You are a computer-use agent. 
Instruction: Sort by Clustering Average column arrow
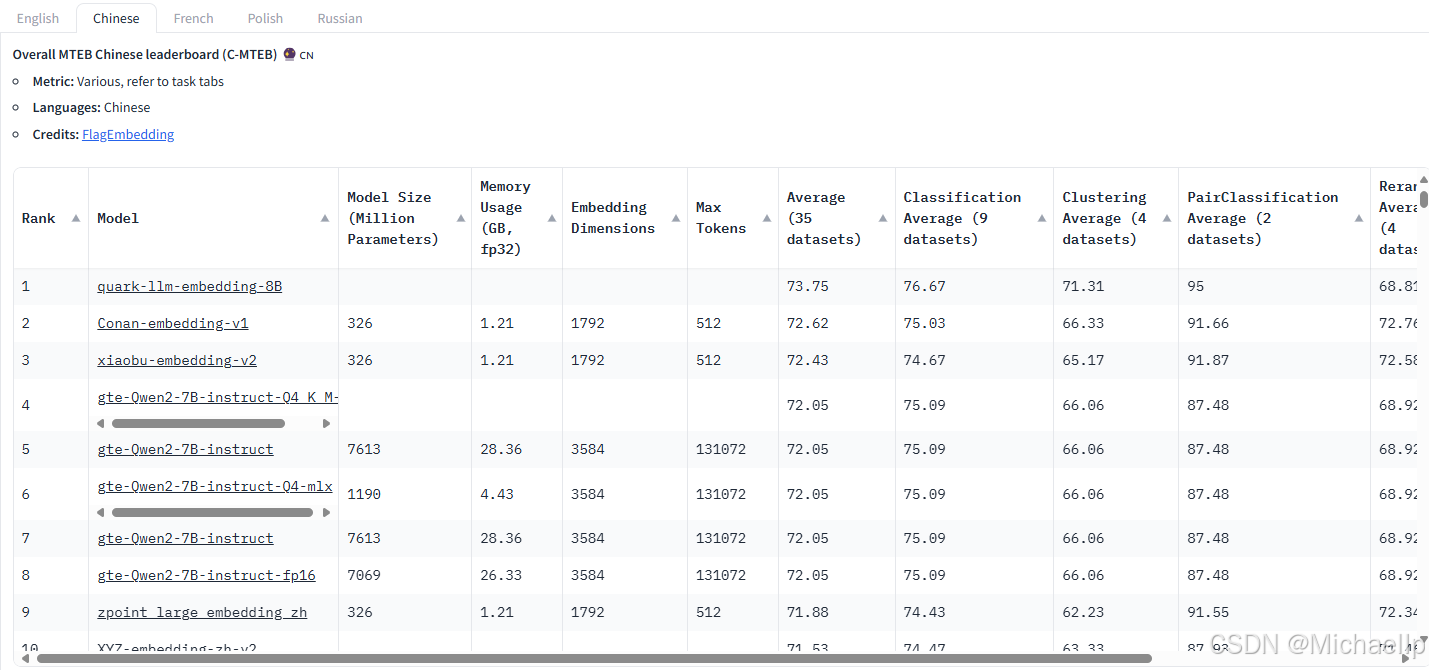click(x=1167, y=218)
